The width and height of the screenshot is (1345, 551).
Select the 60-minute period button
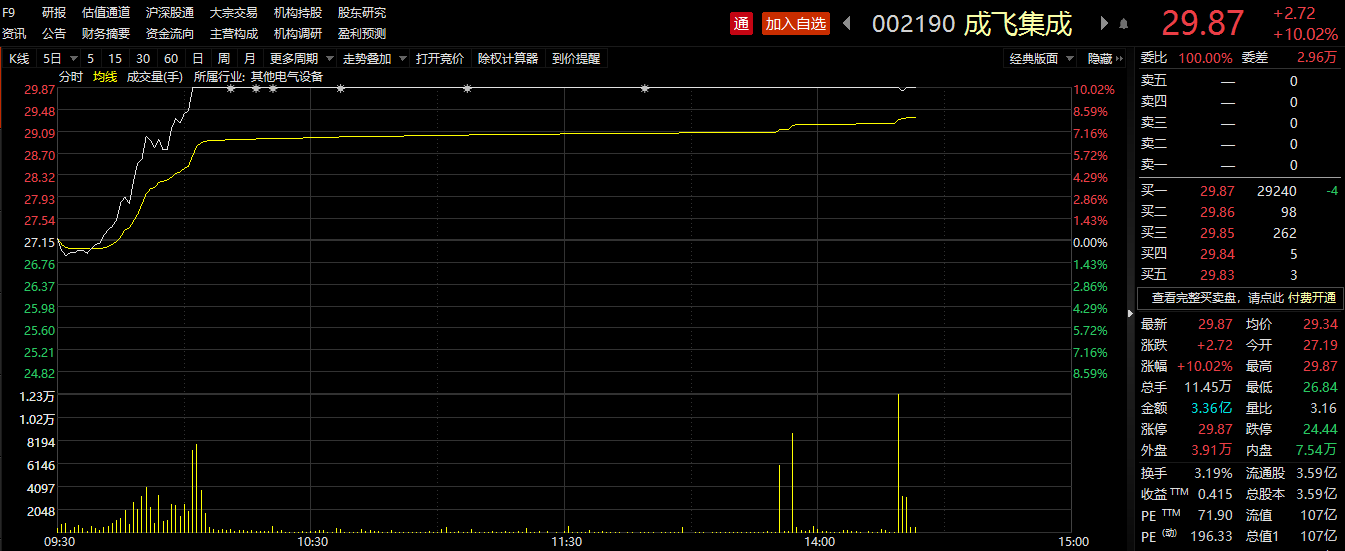[171, 58]
